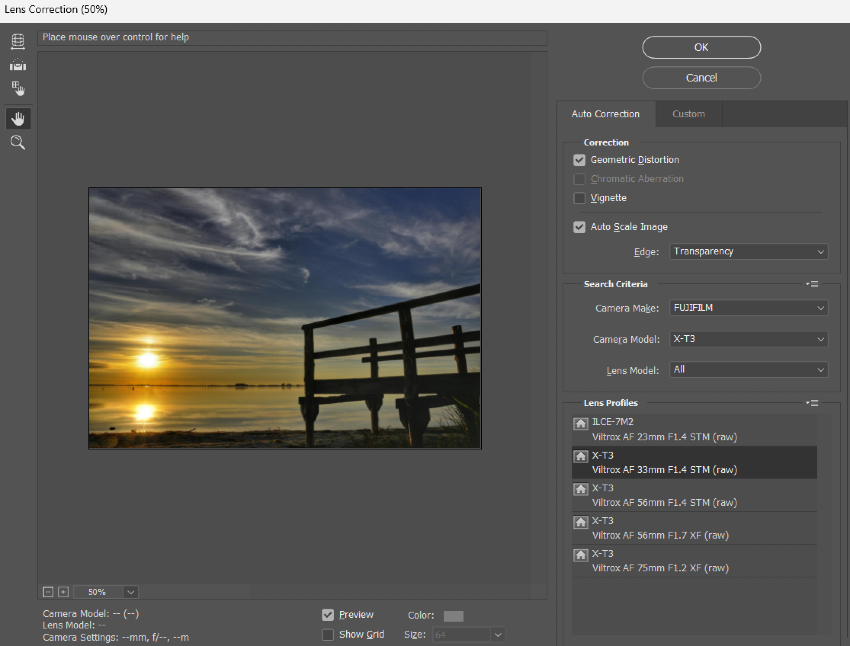Open the Search Criteria panel menu

pos(812,283)
